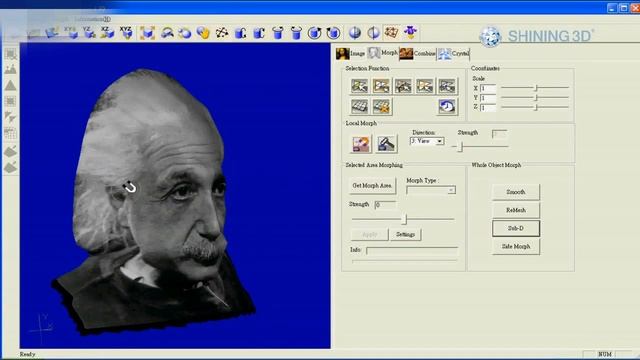Select the Local Morph stamp tool icon
Viewport: 640px width, 360px height.
pyautogui.click(x=386, y=144)
